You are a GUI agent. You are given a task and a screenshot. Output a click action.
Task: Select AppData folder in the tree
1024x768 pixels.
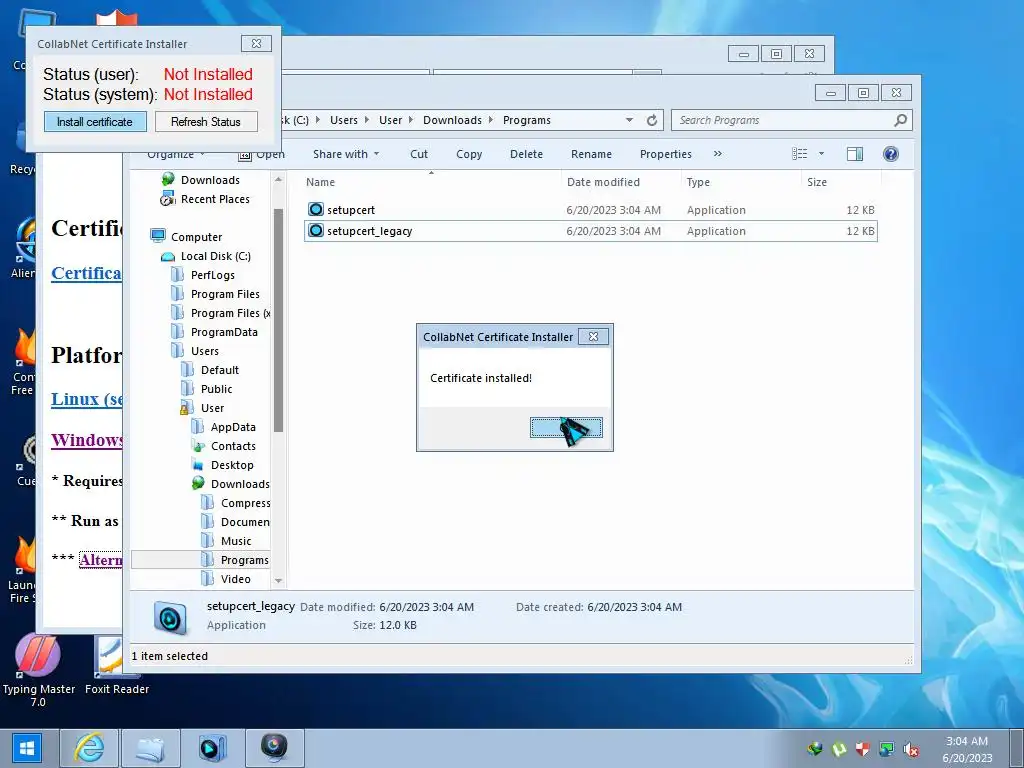[x=232, y=427]
